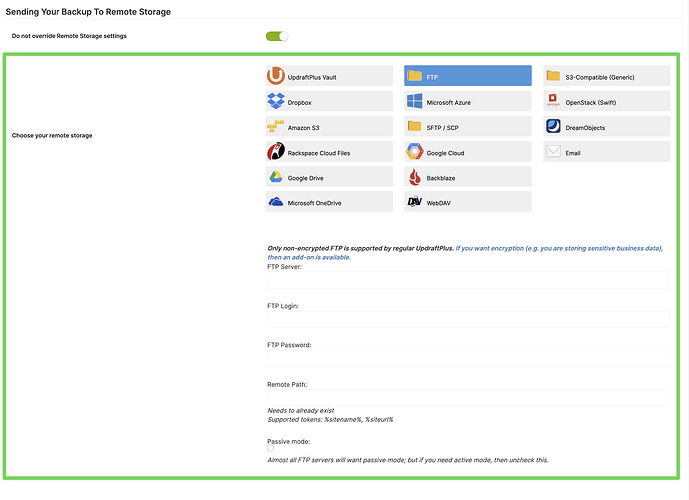
Task: Click the Google Drive triangle icon
Action: 276,177
